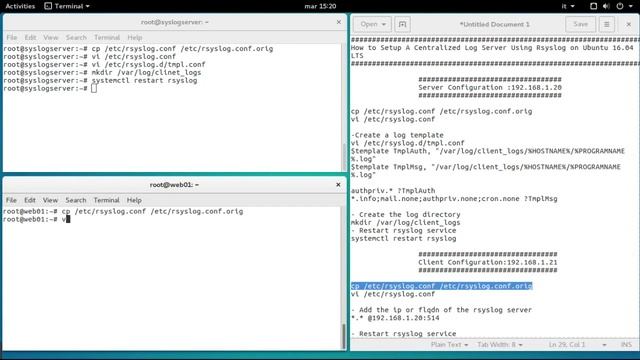The width and height of the screenshot is (640, 360).
Task: Expand the system menu arrow in top bar
Action: pyautogui.click(x=631, y=6)
